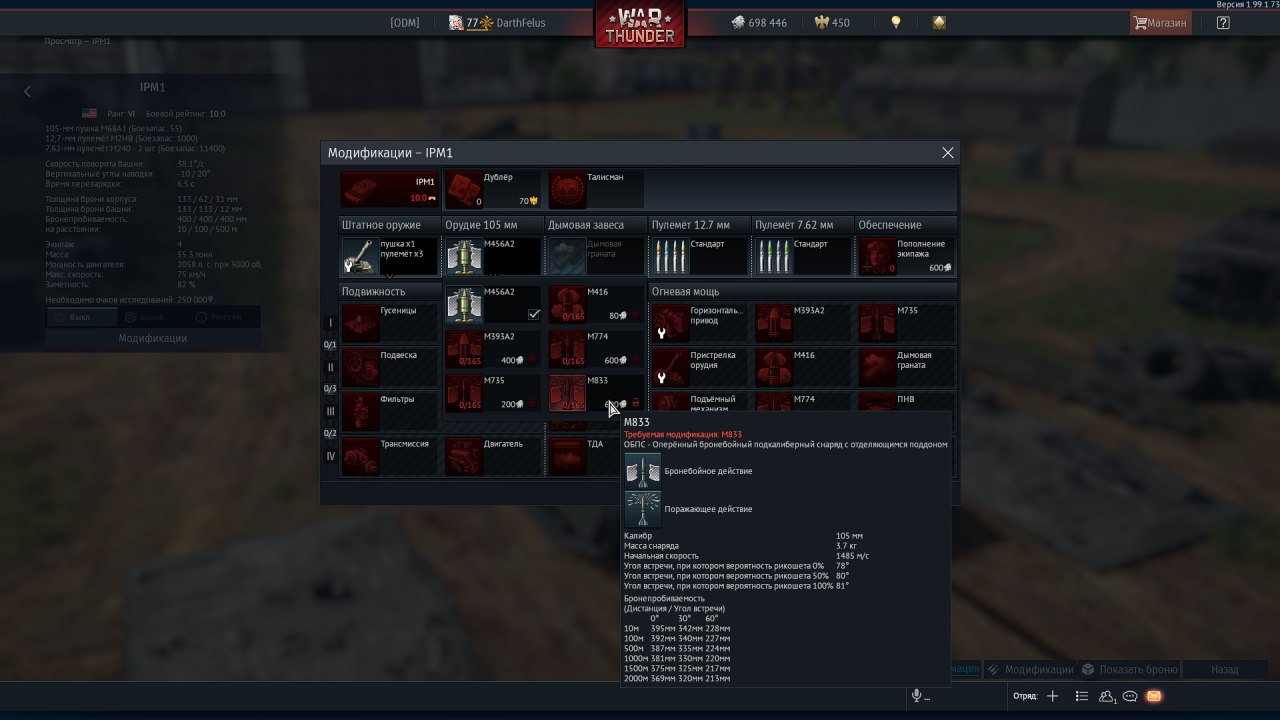Open the Двигатель engine modification
1280x720 pixels.
[493, 456]
